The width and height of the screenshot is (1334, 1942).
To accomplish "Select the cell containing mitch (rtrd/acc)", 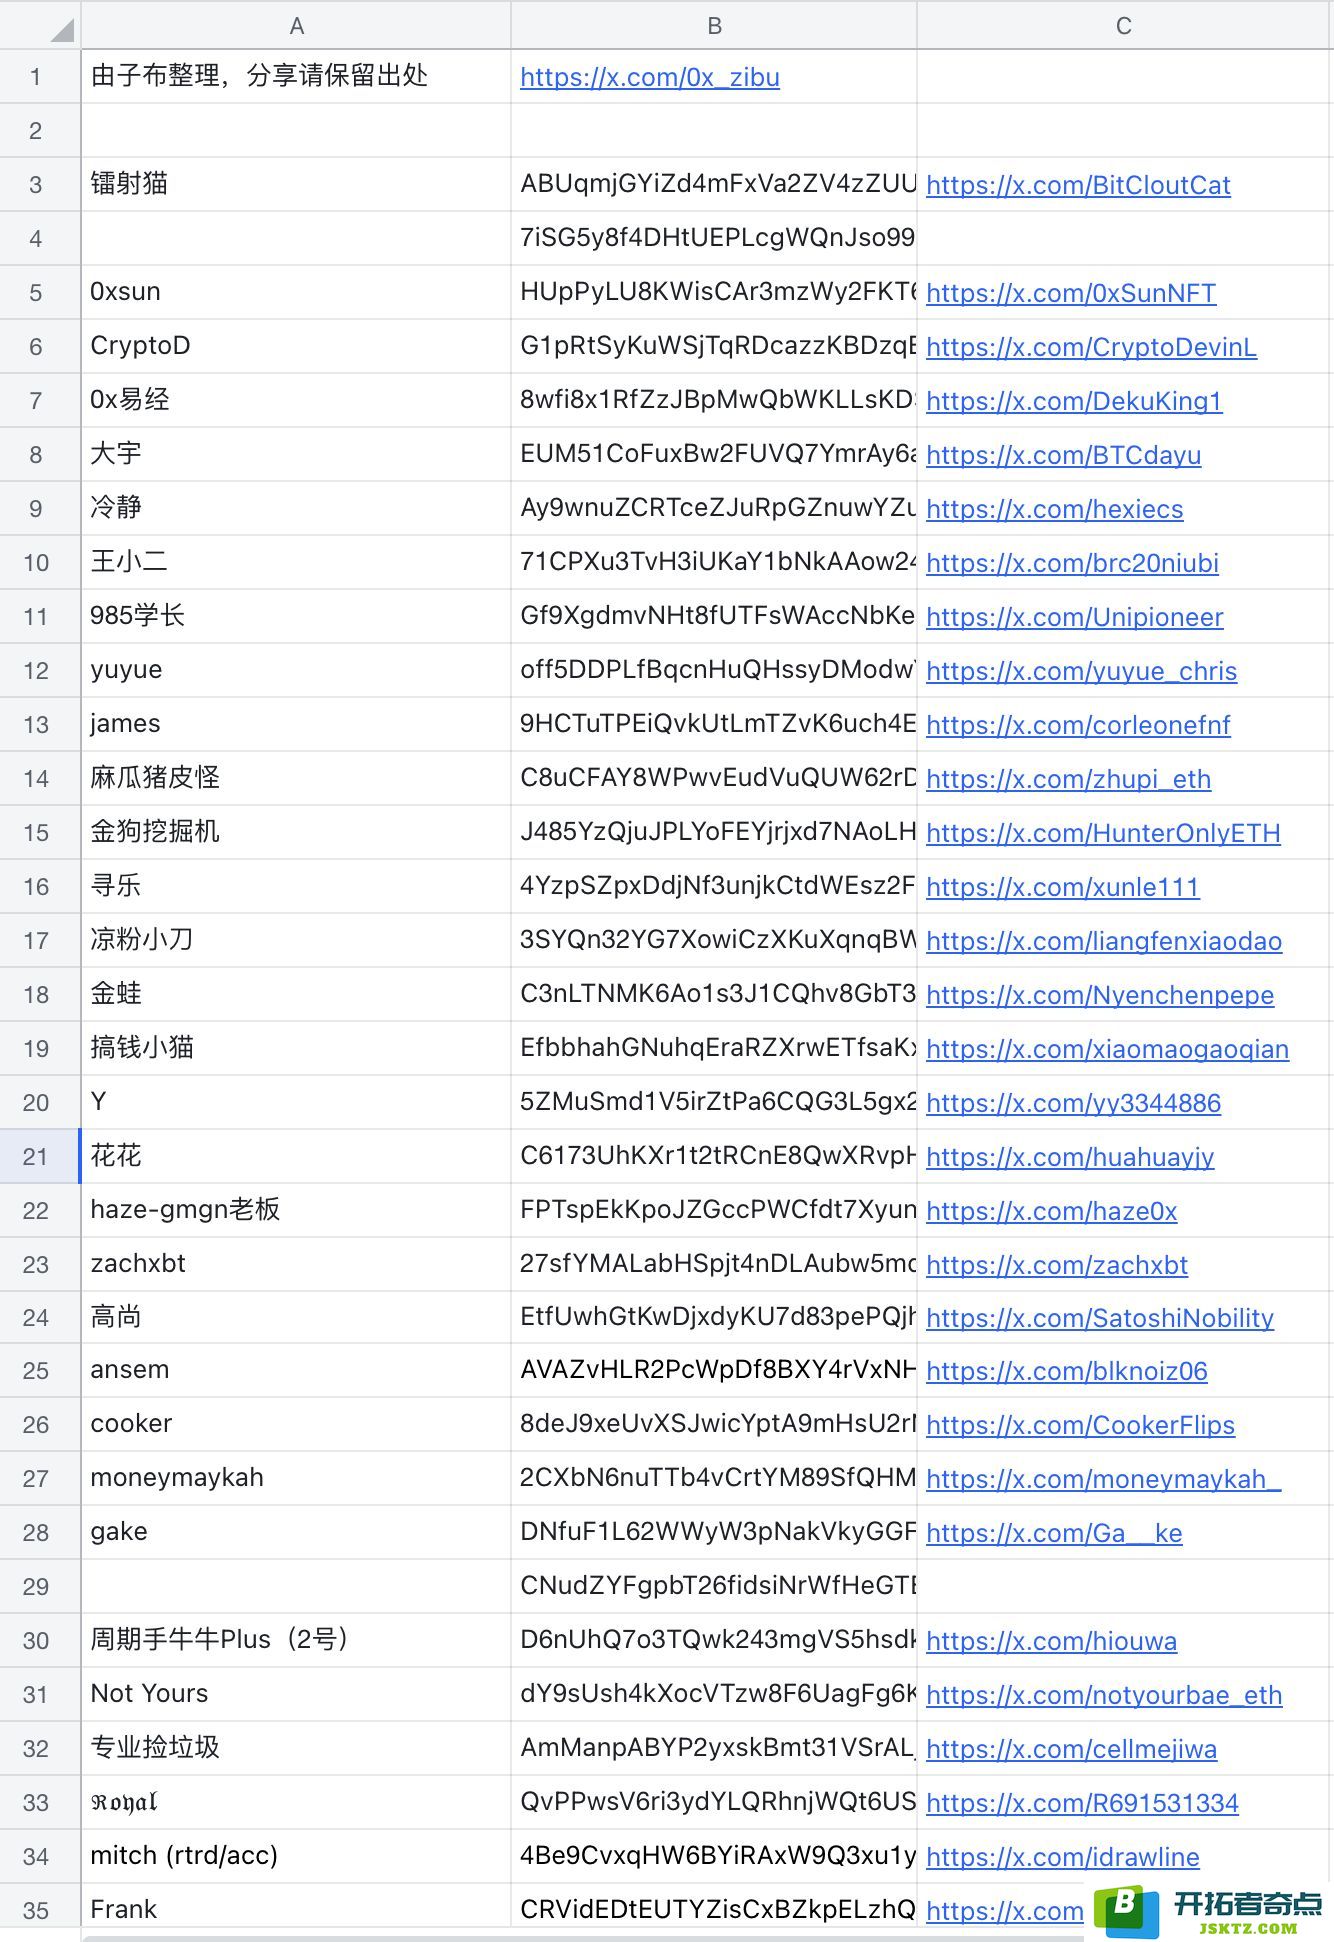I will [296, 1856].
